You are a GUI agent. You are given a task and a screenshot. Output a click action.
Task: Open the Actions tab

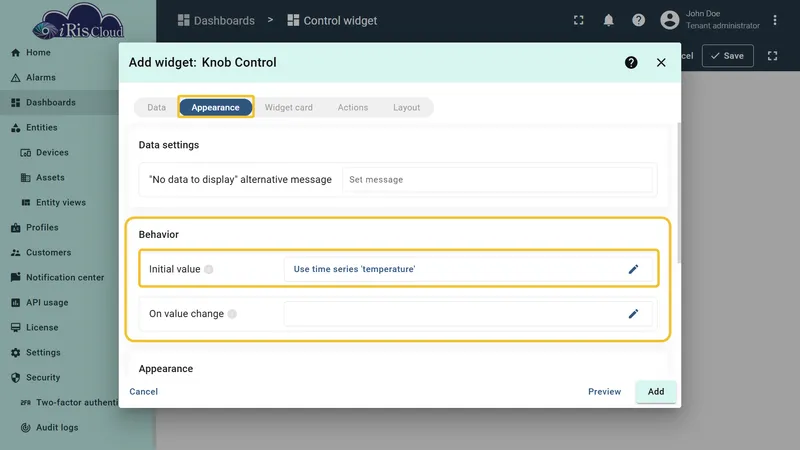353,108
